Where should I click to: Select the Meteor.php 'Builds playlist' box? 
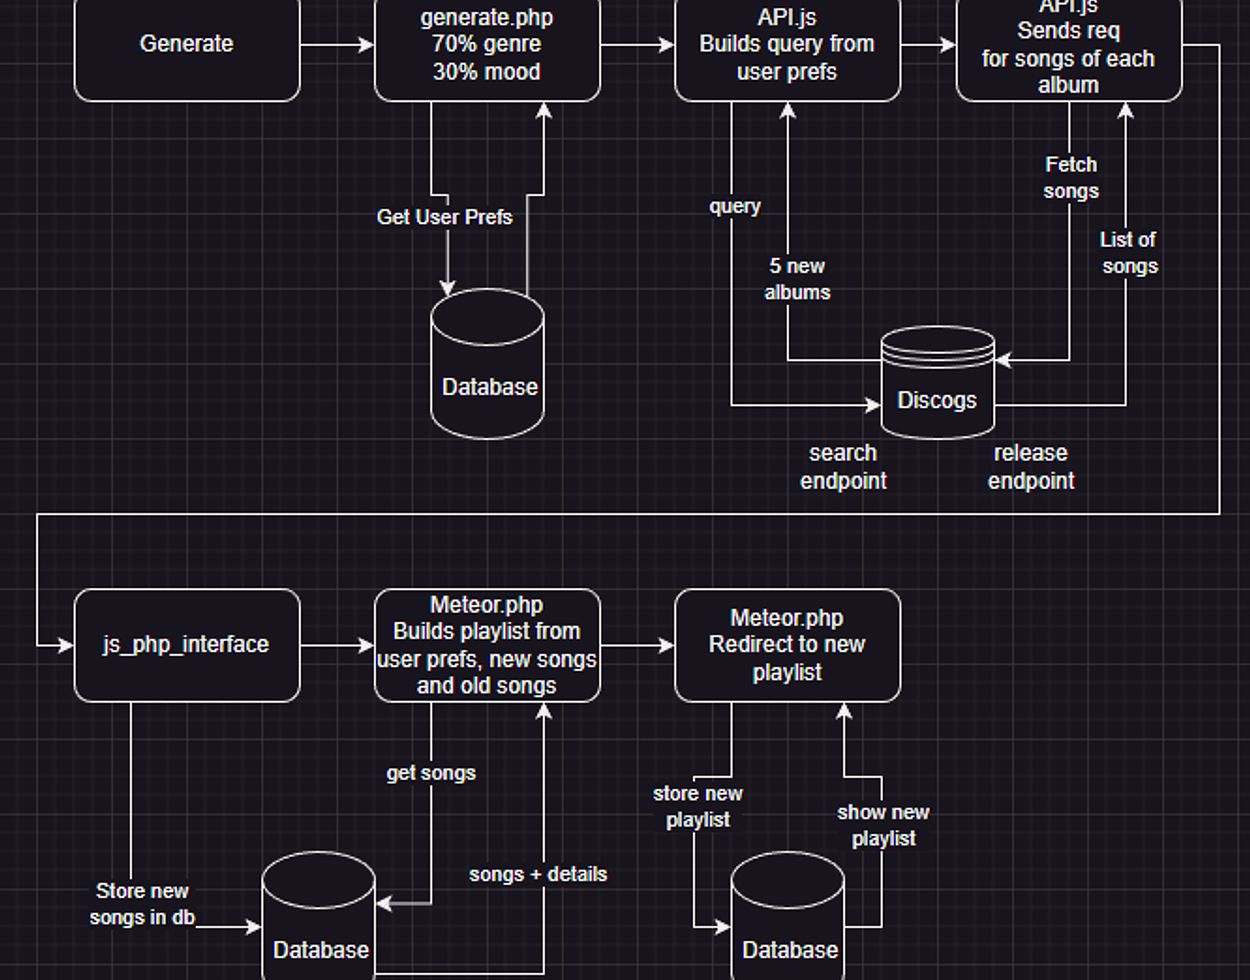point(487,645)
